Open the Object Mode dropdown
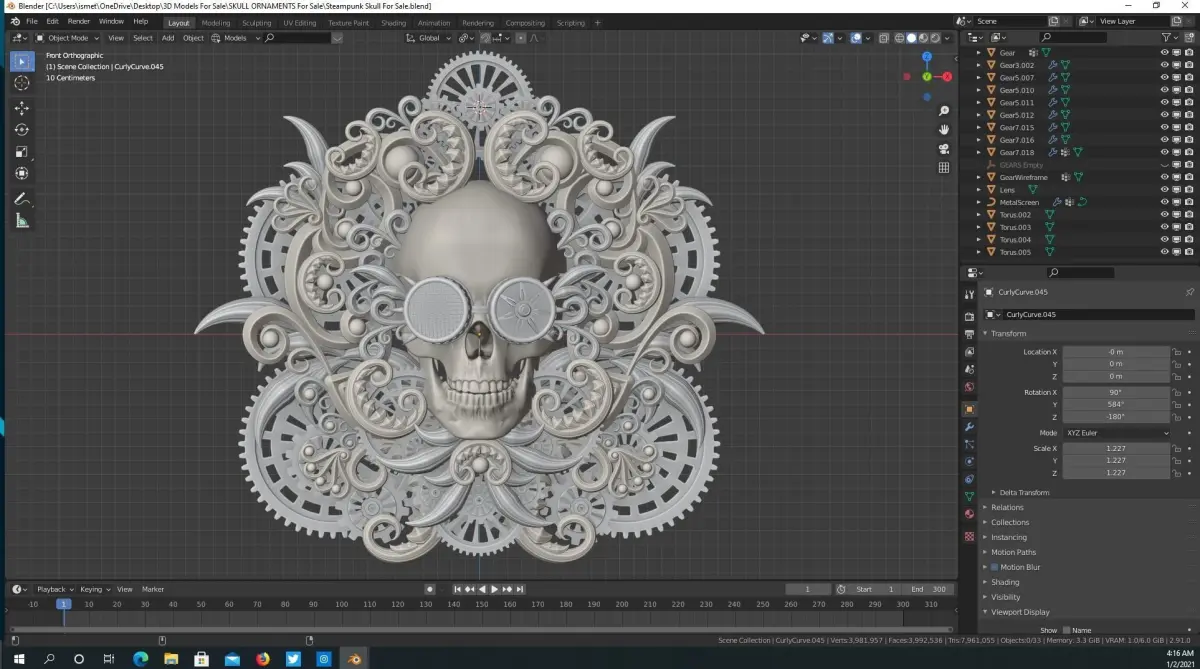Viewport: 1200px width, 669px height. tap(68, 38)
